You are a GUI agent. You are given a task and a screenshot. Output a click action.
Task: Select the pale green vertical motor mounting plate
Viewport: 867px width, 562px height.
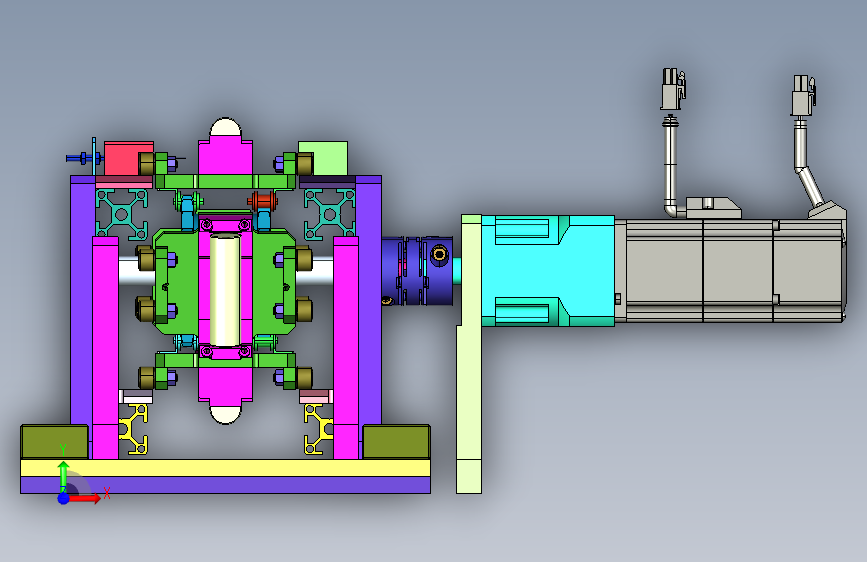click(x=469, y=354)
